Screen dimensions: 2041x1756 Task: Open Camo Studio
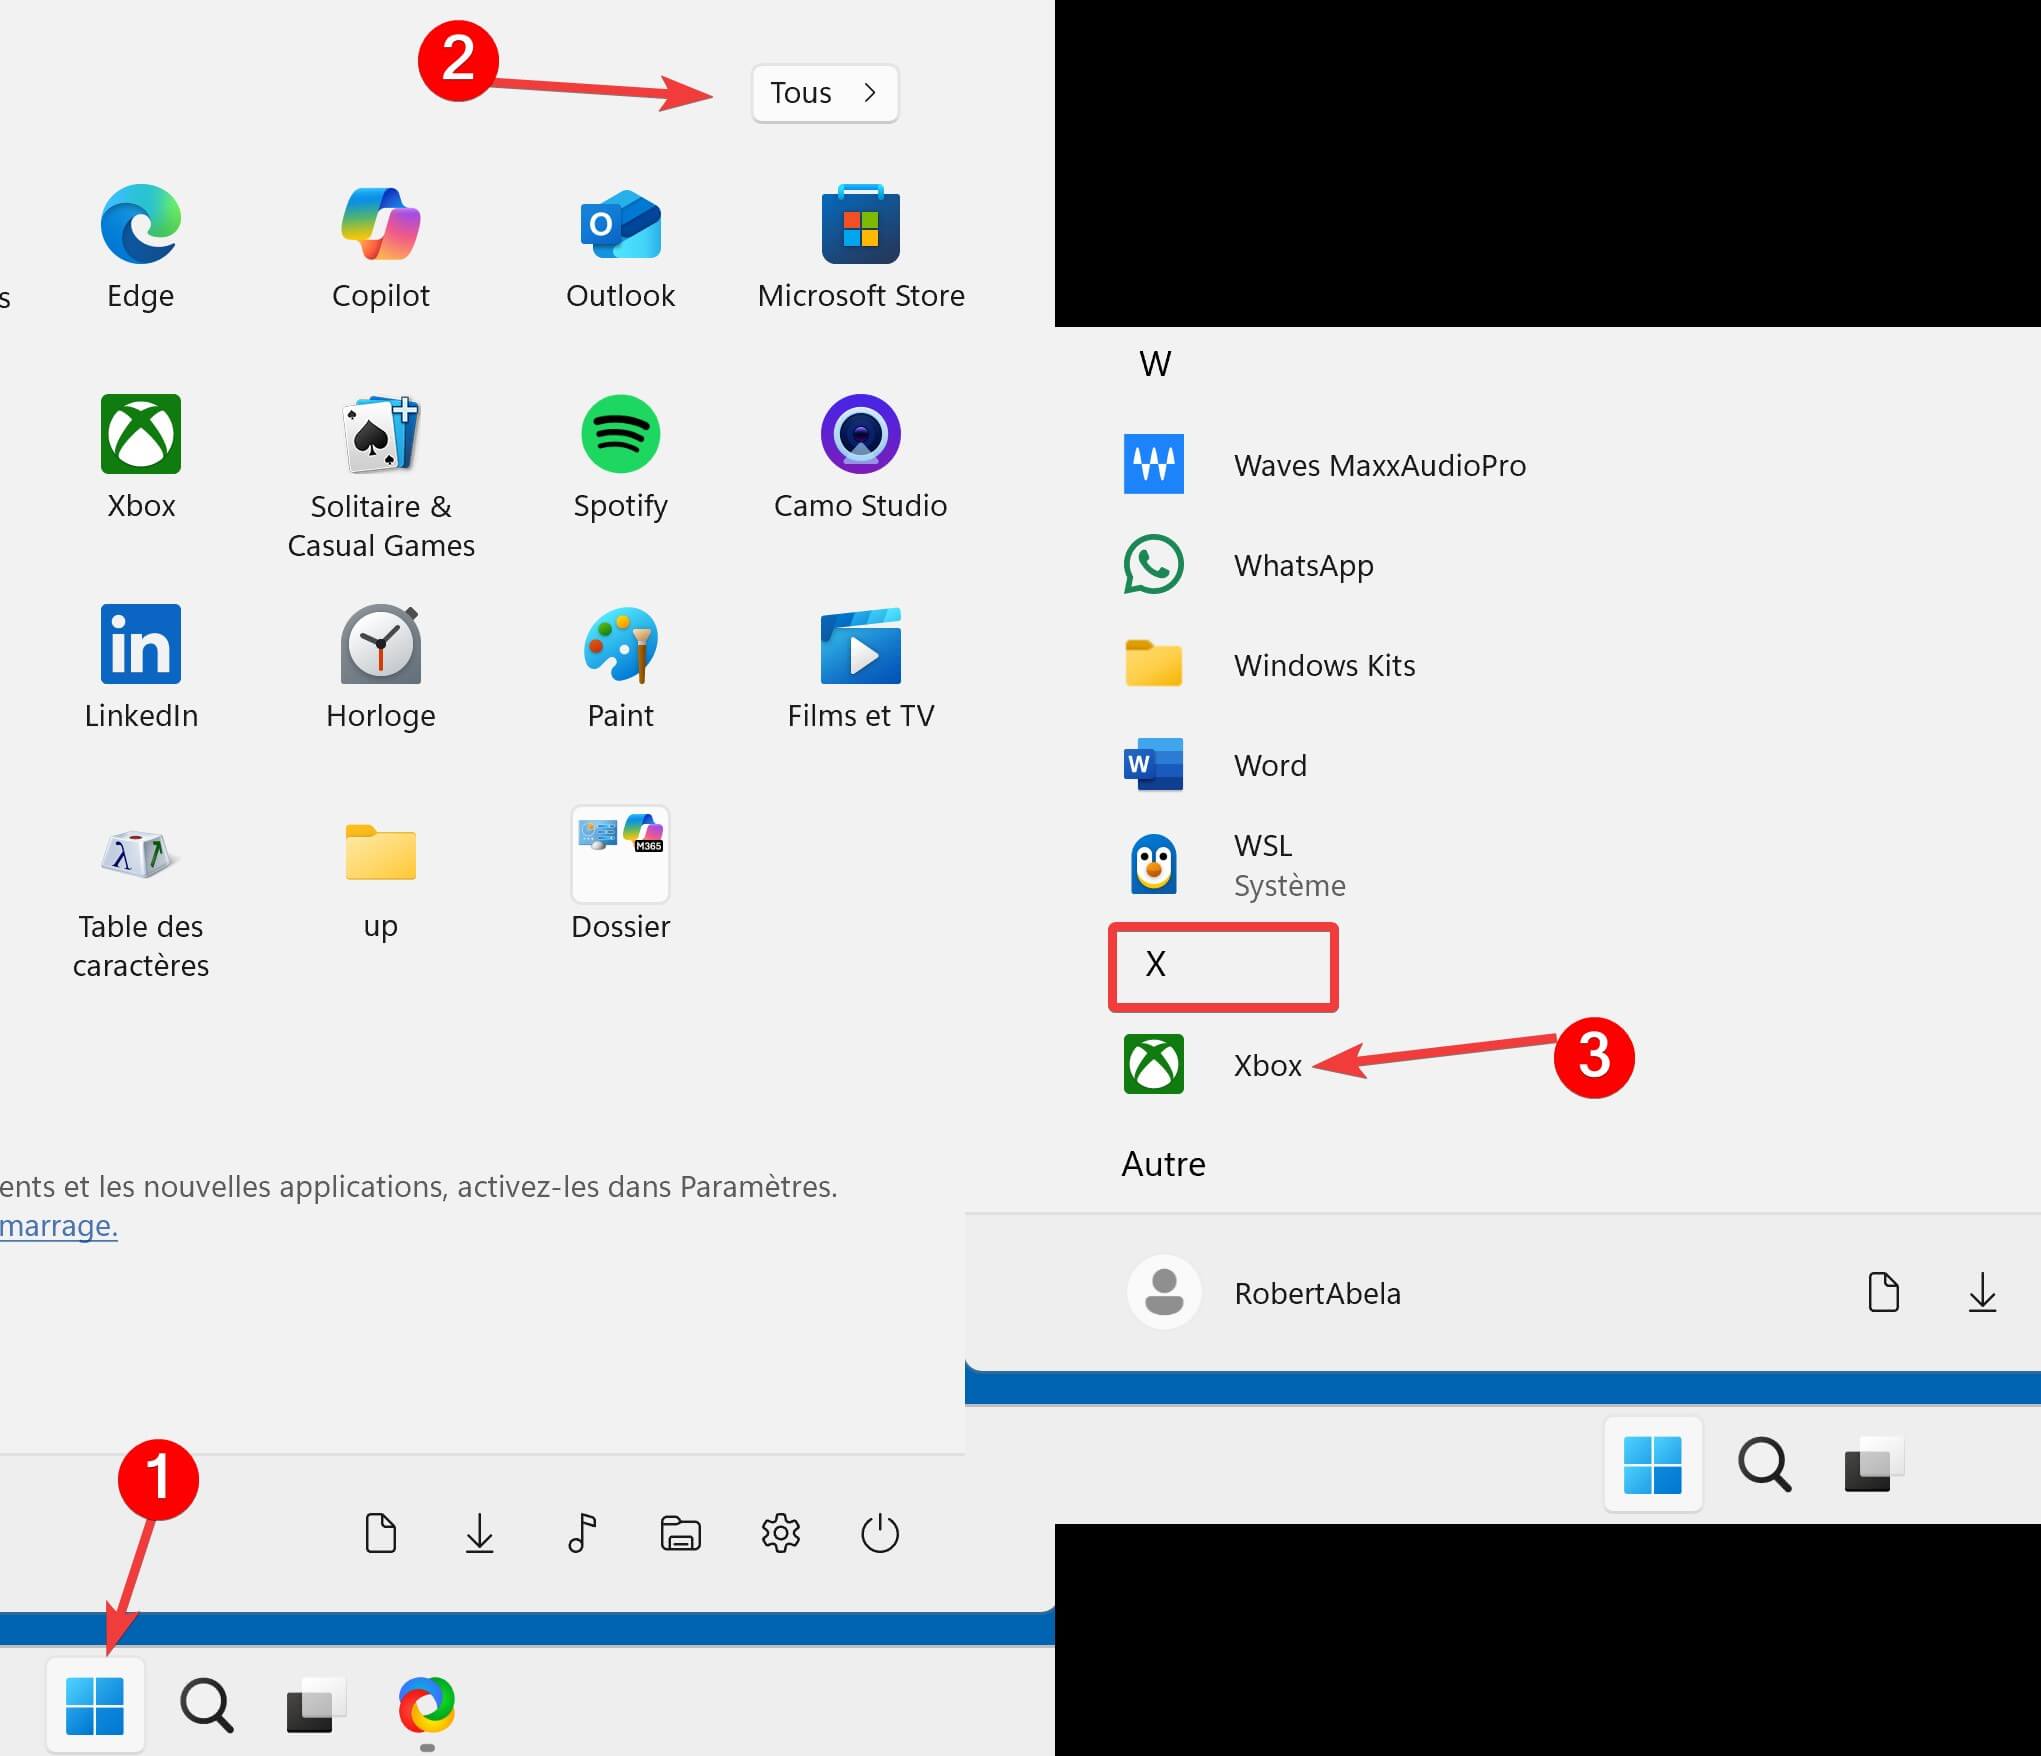point(861,458)
